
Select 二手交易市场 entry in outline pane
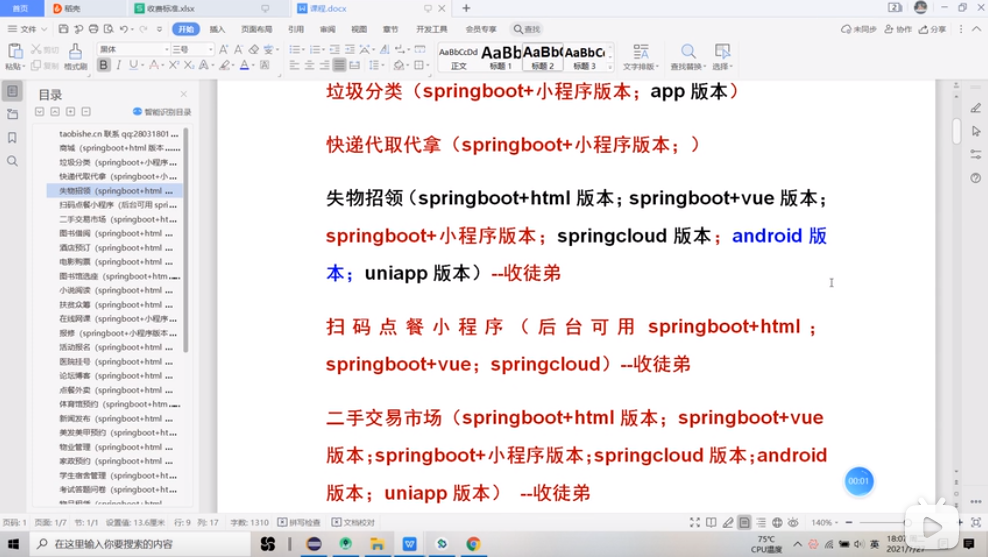pos(117,219)
